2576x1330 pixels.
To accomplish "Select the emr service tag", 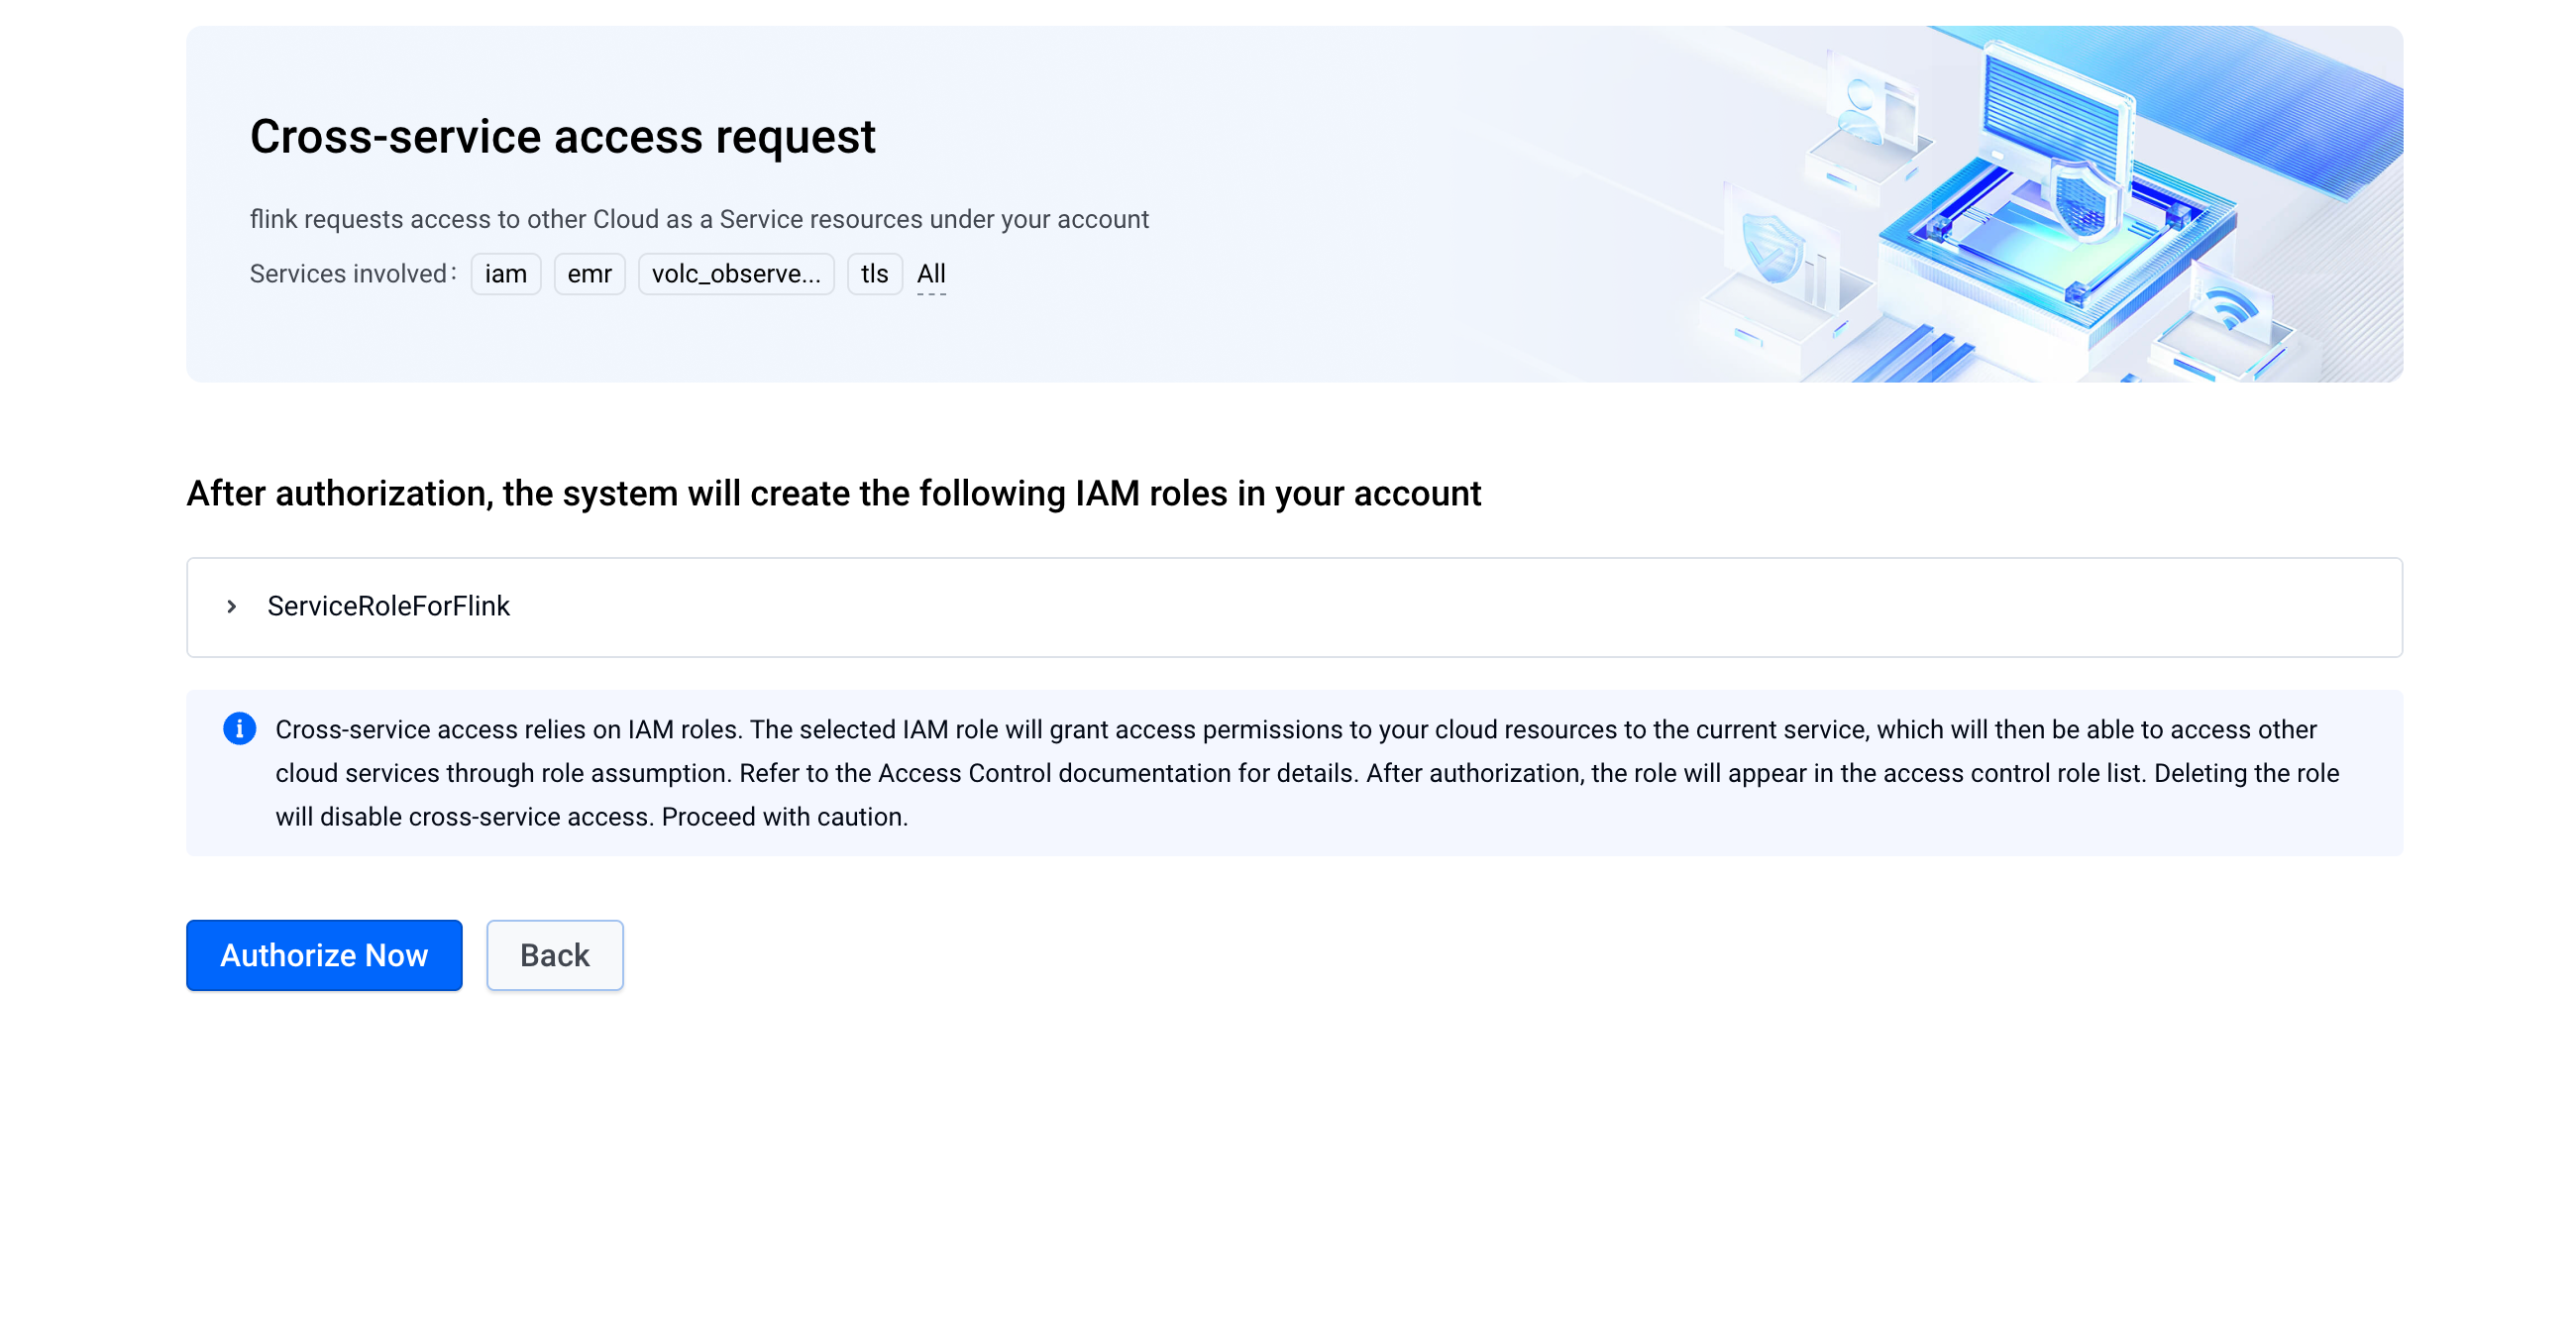I will [589, 274].
